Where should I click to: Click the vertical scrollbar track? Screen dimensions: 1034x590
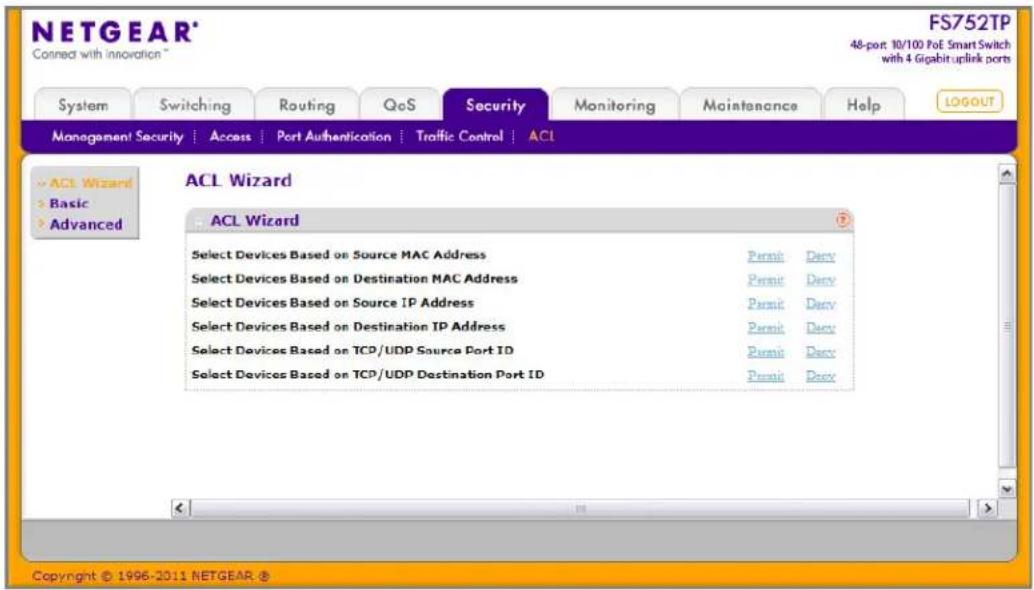pyautogui.click(x=1007, y=326)
